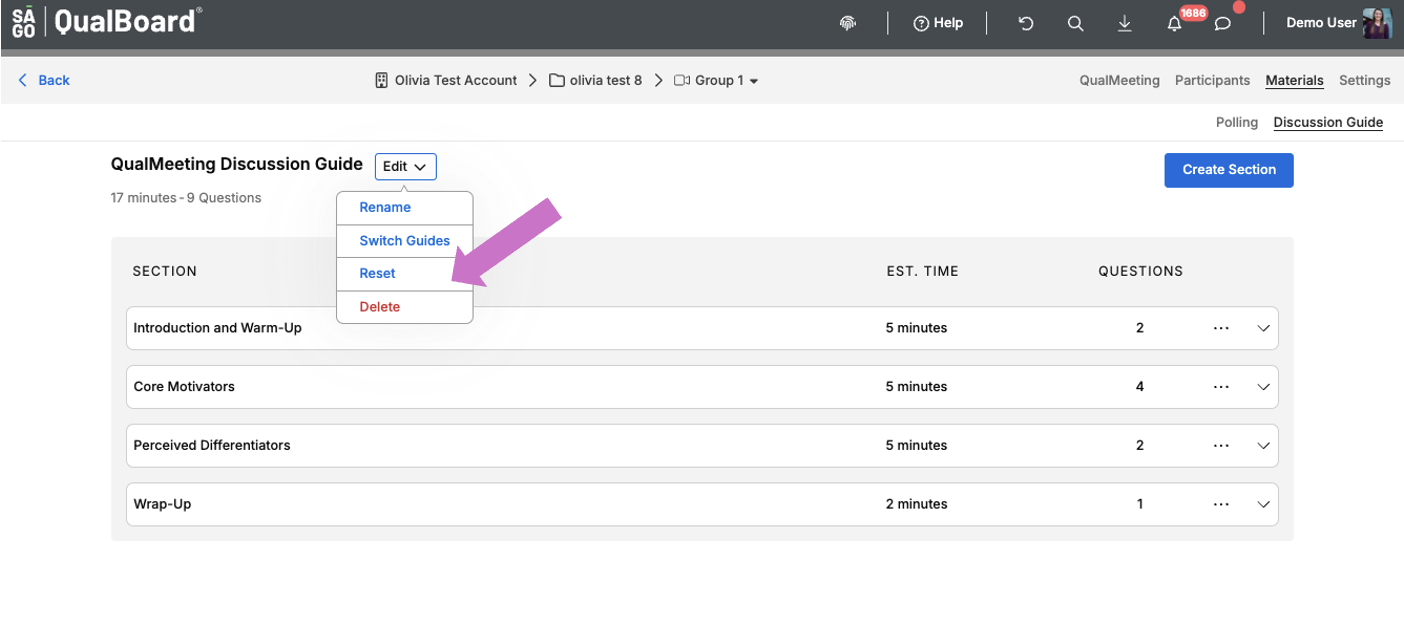Switch to the Settings tab
Image resolution: width=1404 pixels, height=628 pixels.
pyautogui.click(x=1364, y=80)
